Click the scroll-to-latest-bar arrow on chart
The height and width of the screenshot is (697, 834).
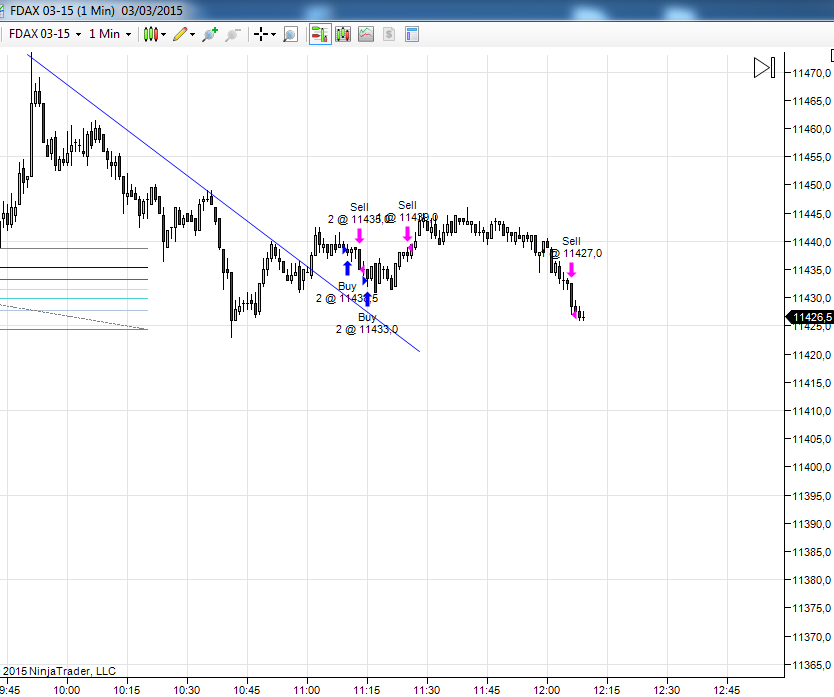click(765, 68)
